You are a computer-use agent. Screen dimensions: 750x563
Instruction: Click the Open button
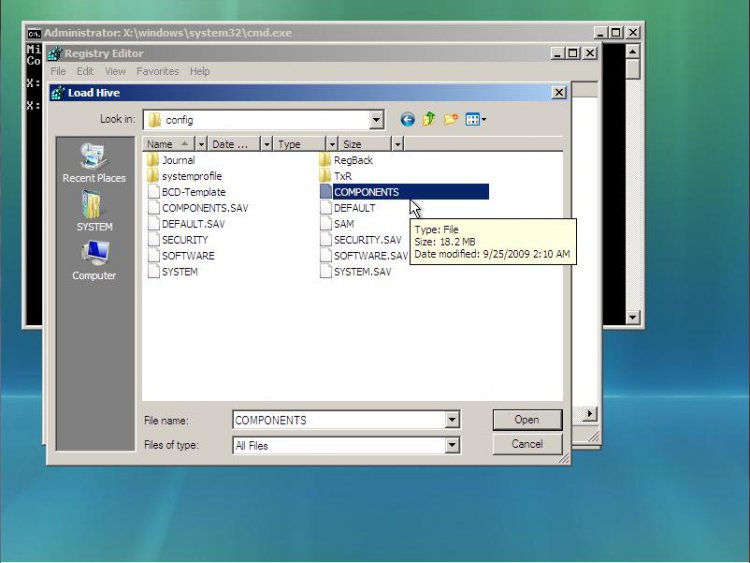(527, 419)
